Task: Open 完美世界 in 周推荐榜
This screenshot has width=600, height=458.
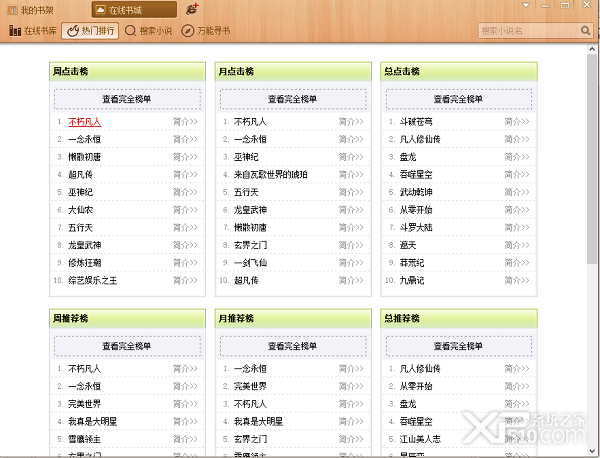Action: (x=85, y=404)
